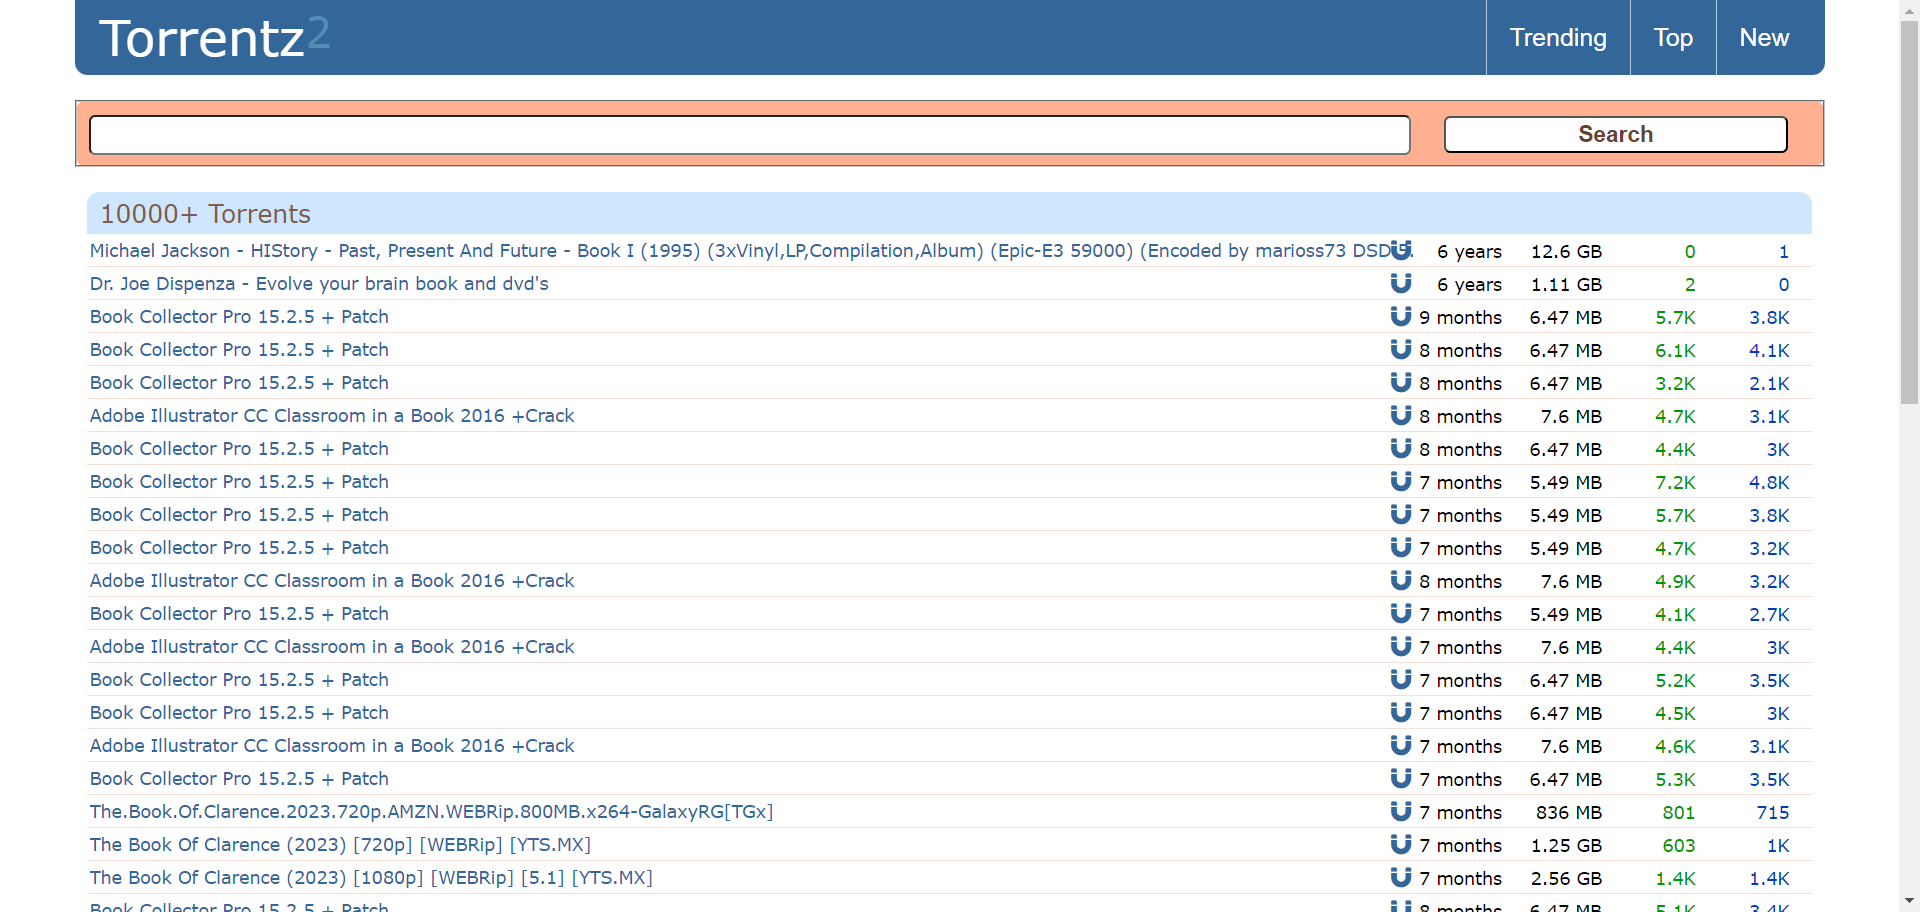This screenshot has width=1920, height=912.
Task: Open magnet link of row with 7.2K seeders
Action: coord(1401,481)
